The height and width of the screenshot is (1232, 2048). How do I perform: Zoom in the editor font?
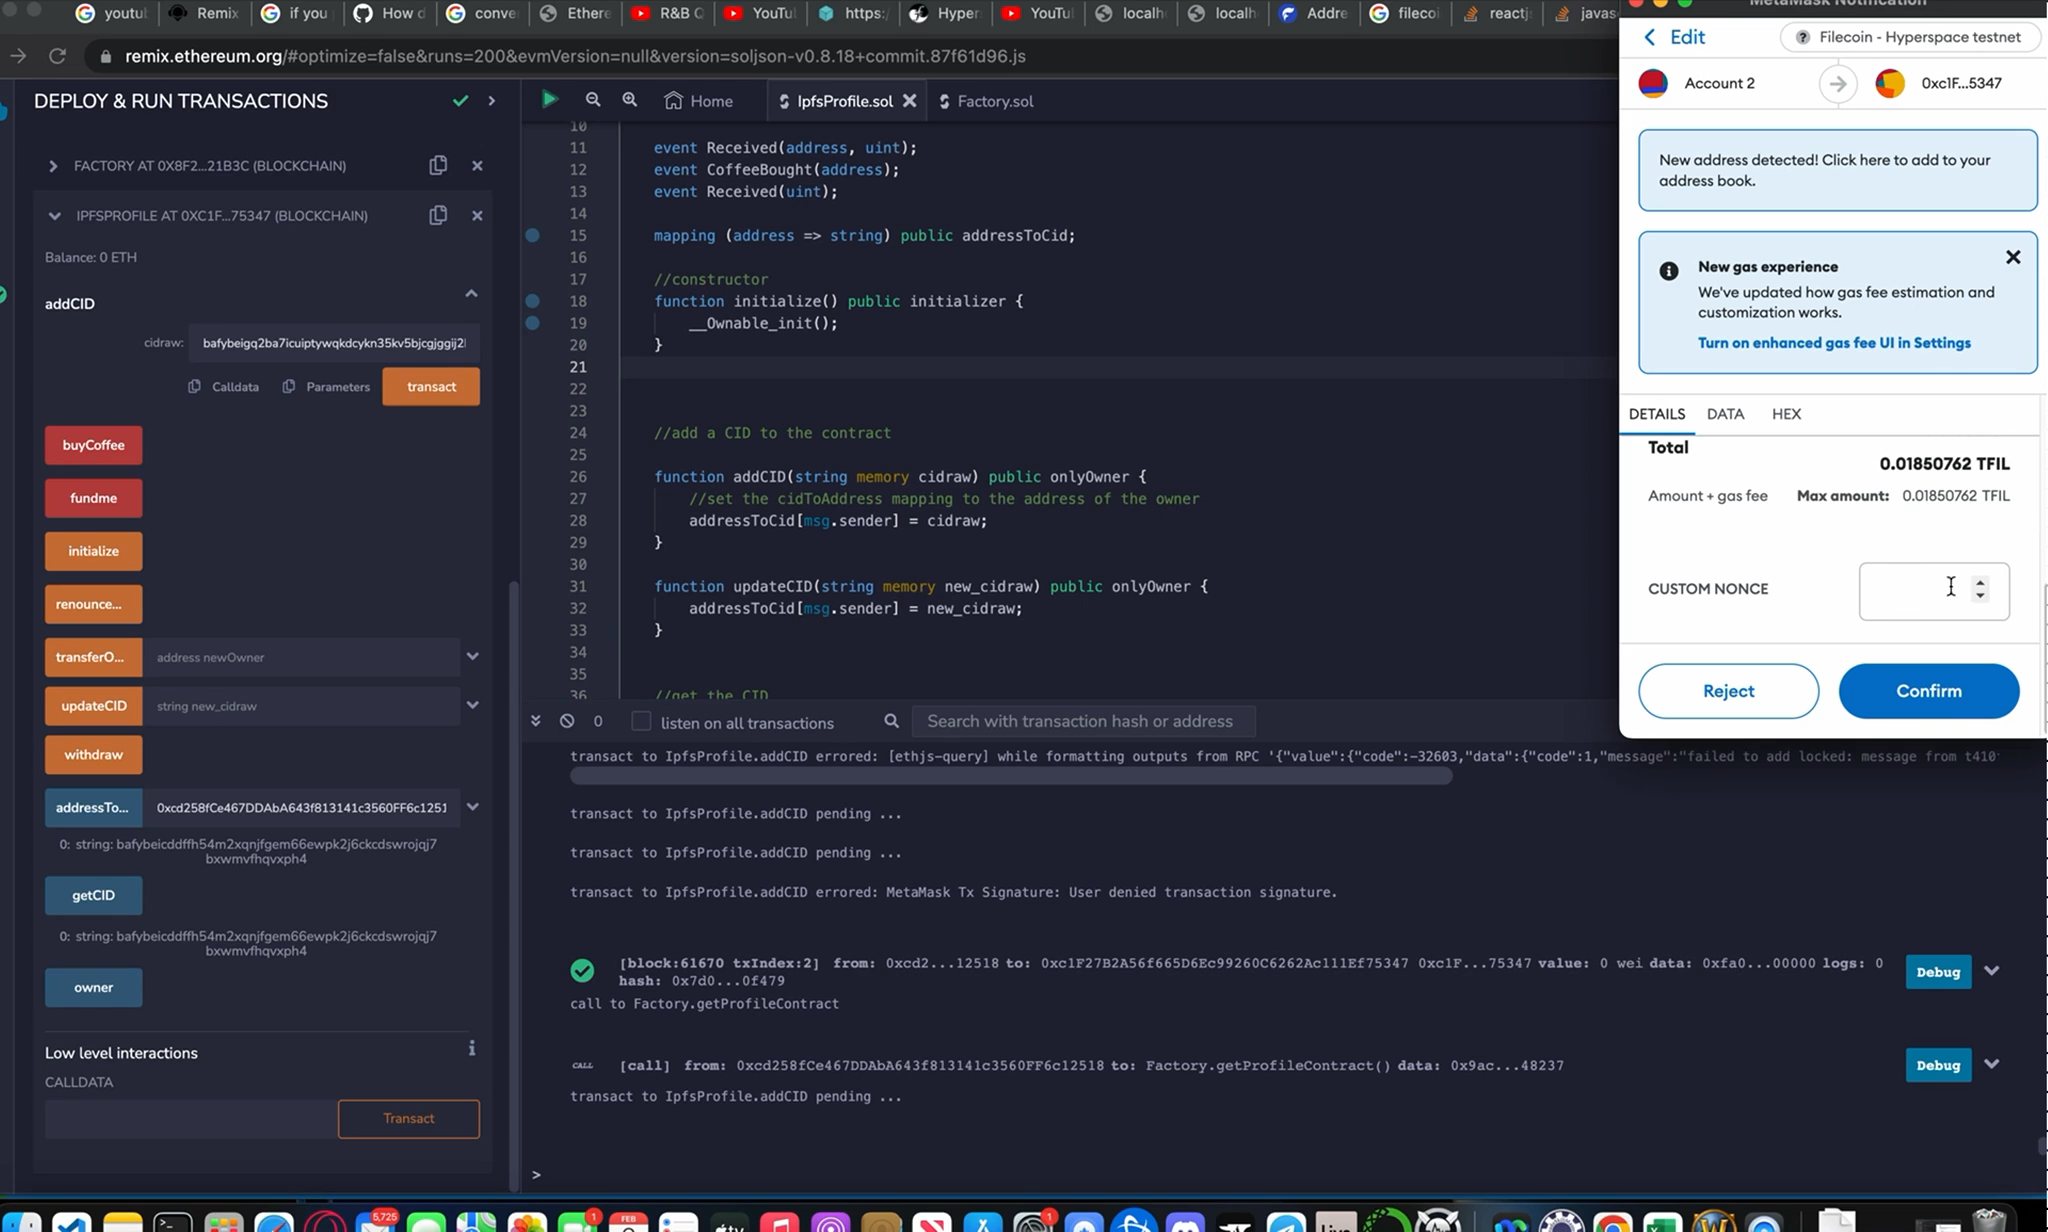(x=629, y=100)
